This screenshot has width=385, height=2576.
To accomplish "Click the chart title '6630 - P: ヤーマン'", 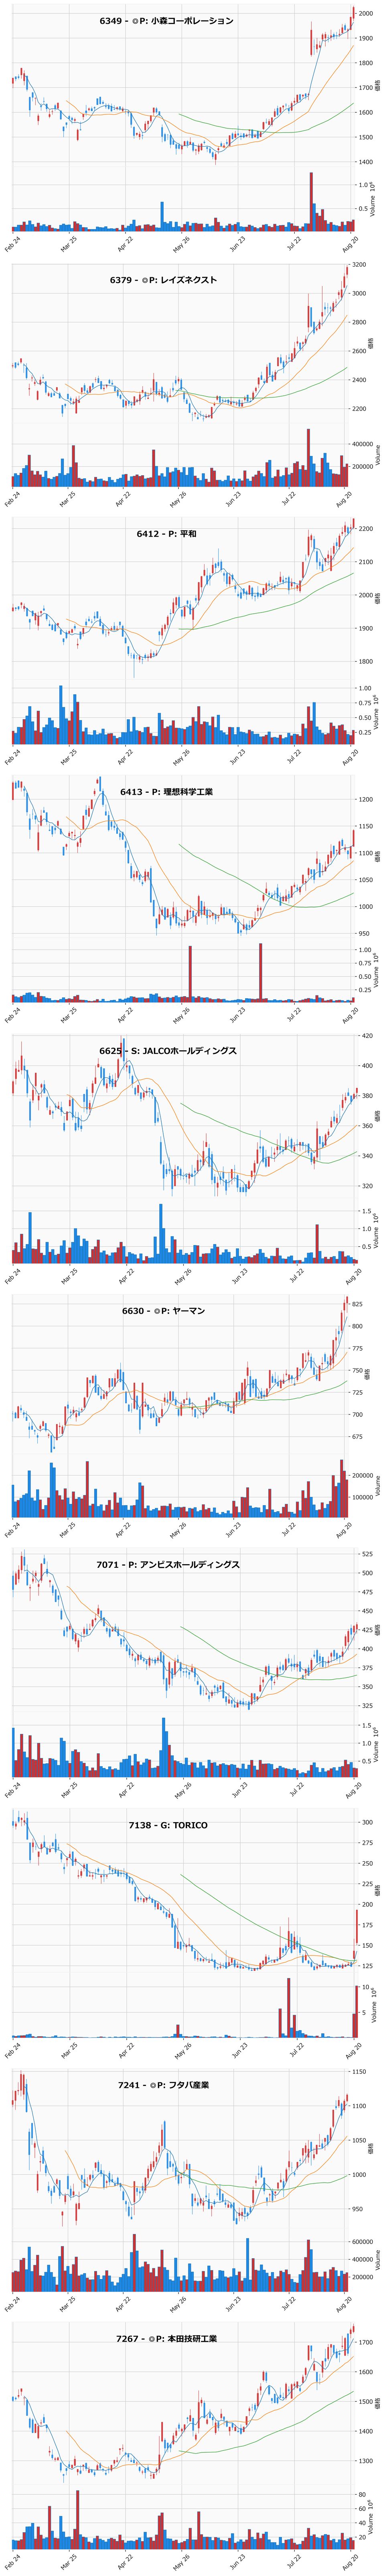I will pos(163,1310).
